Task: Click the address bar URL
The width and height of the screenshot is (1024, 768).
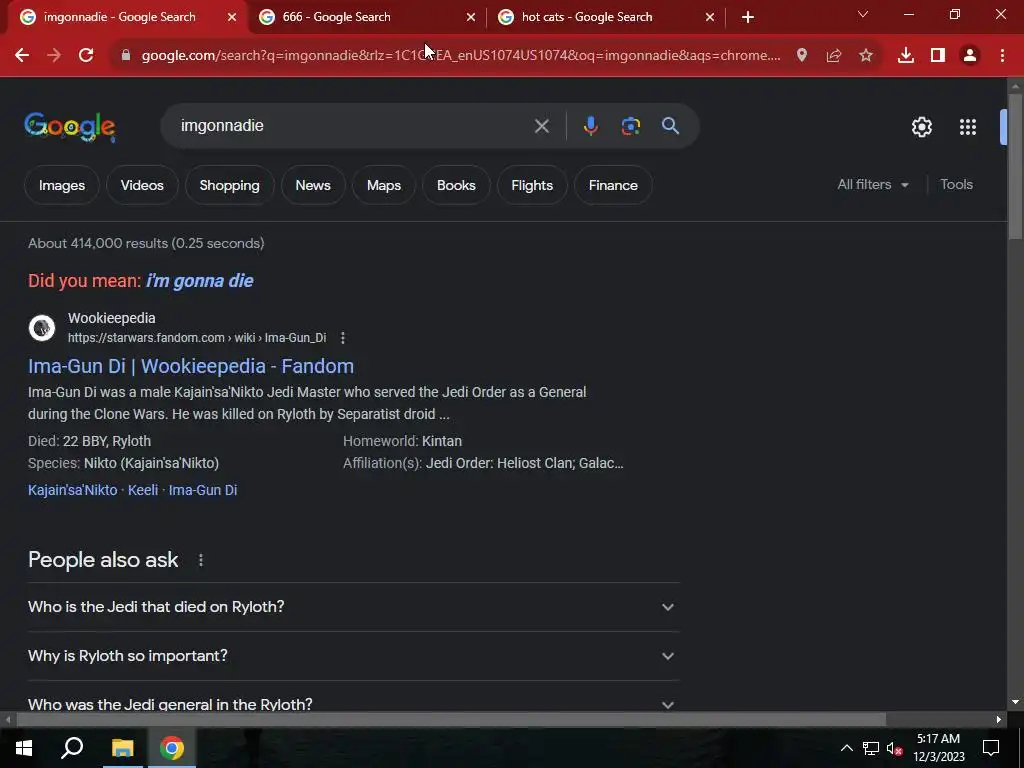Action: (x=460, y=56)
